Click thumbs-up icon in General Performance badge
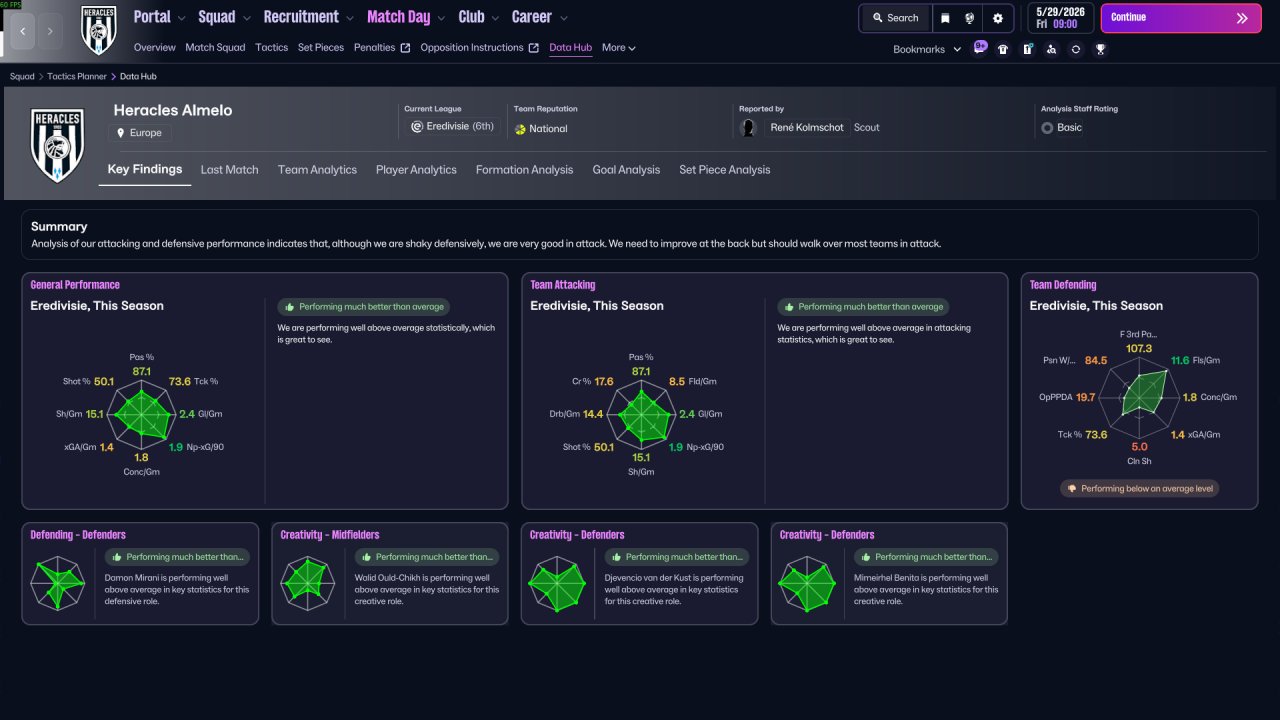The width and height of the screenshot is (1280, 720). tap(290, 307)
